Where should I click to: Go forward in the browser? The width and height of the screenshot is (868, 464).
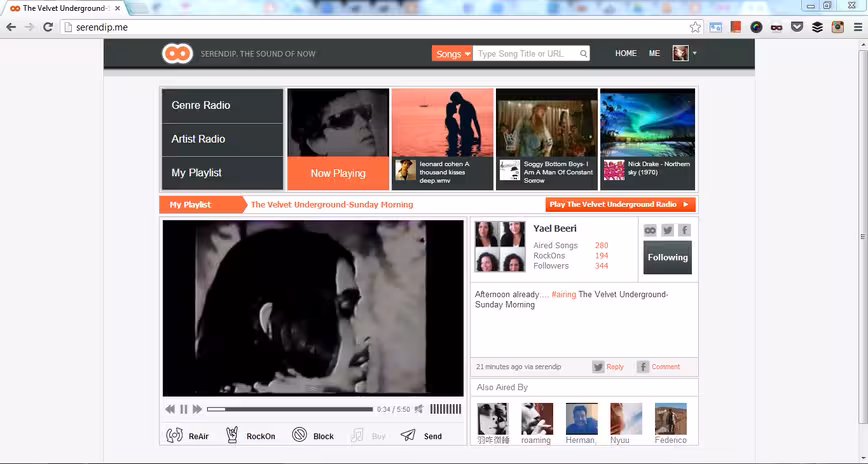29,27
